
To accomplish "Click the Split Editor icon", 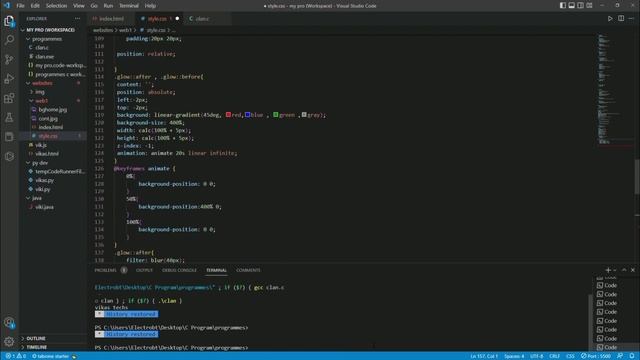I will click(x=621, y=18).
